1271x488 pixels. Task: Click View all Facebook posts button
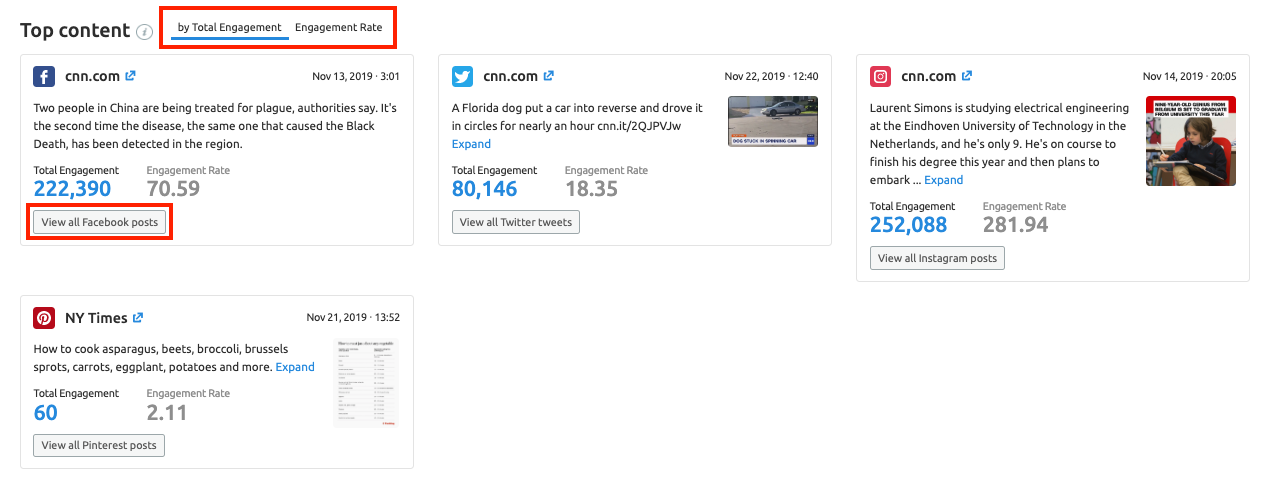click(100, 222)
